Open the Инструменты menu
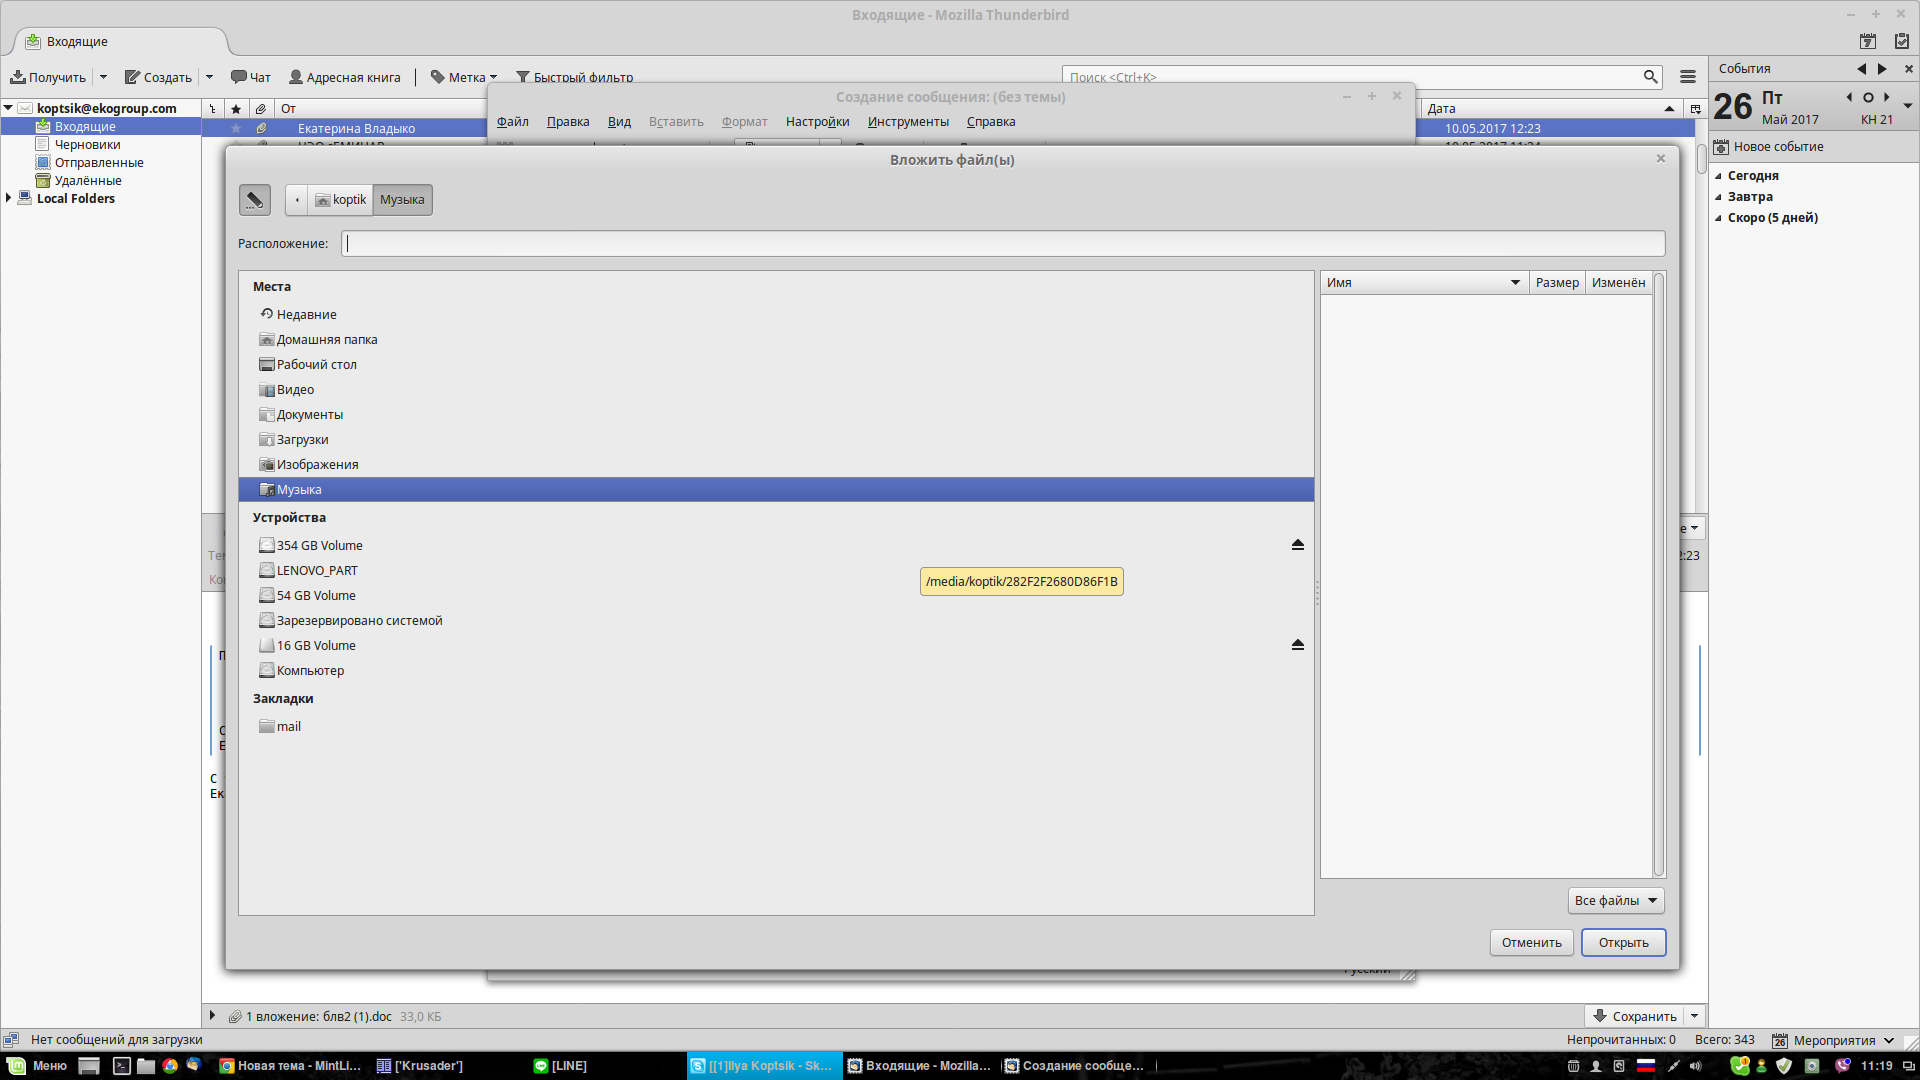Viewport: 1920px width, 1080px height. pyautogui.click(x=908, y=122)
